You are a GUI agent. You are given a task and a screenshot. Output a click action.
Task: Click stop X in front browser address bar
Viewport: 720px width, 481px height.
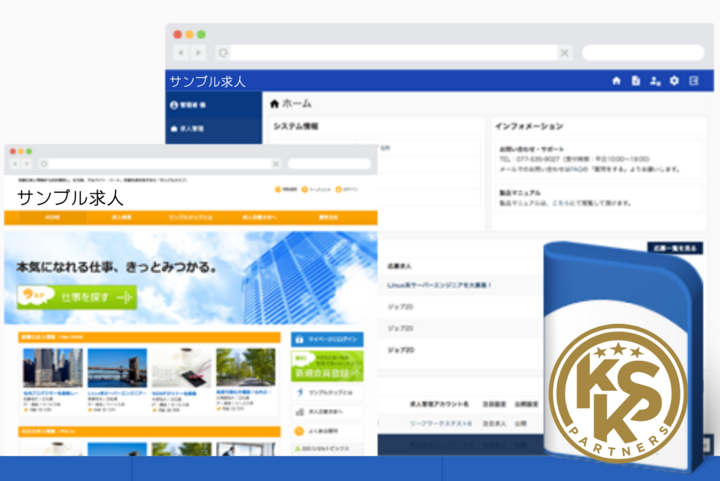(x=276, y=164)
